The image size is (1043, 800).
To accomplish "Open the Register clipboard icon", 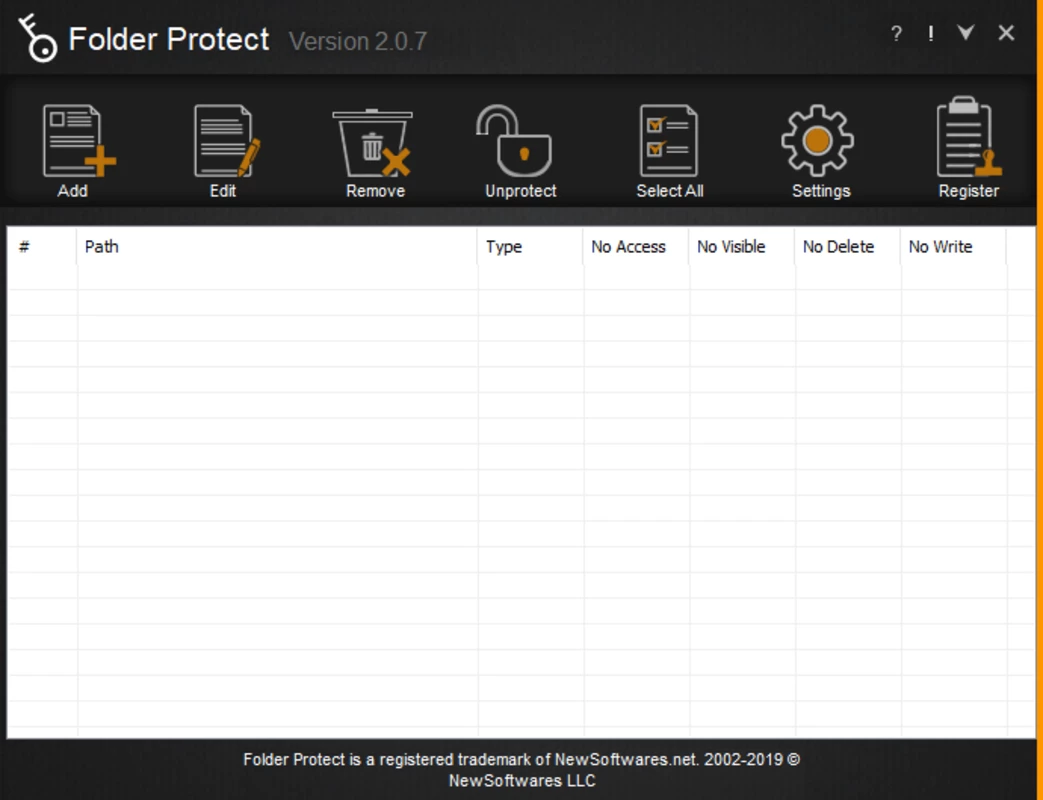I will pyautogui.click(x=968, y=137).
